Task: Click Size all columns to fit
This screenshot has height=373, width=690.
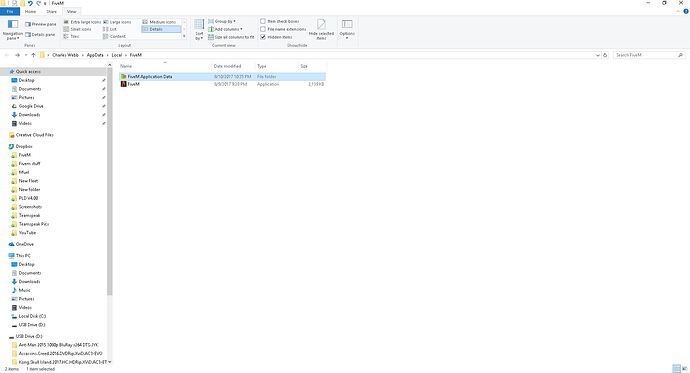Action: click(x=231, y=37)
